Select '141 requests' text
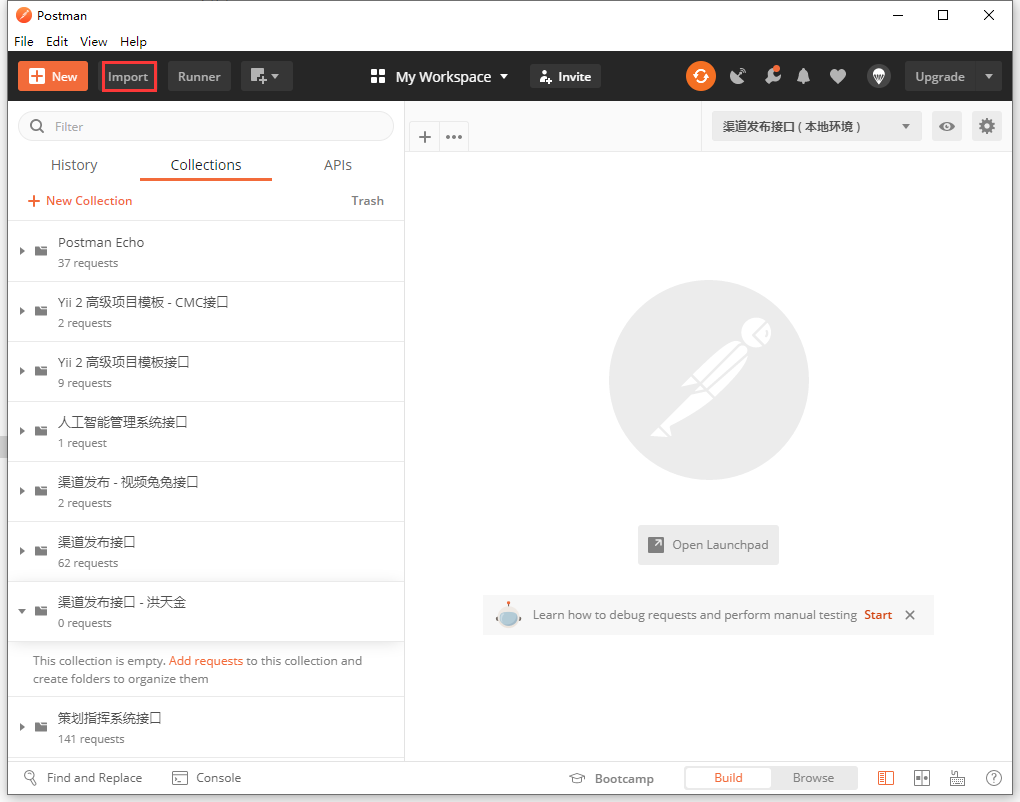This screenshot has width=1020, height=802. (x=91, y=740)
